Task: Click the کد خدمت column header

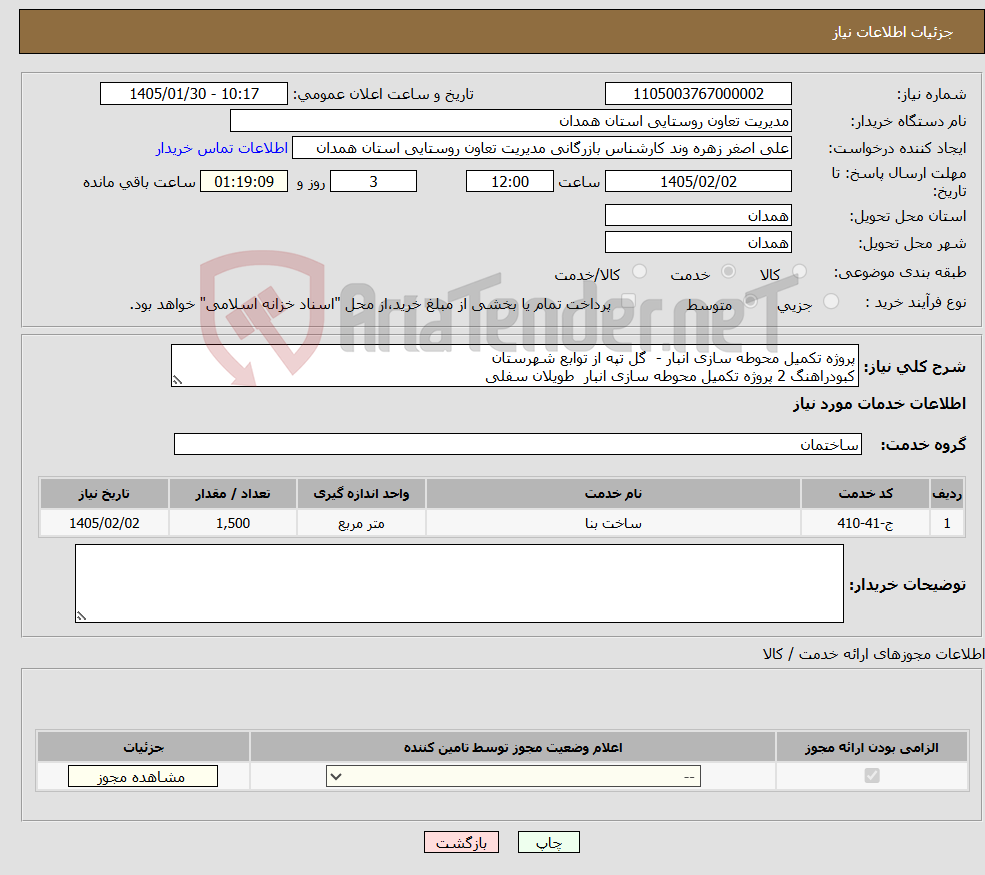Action: pos(865,494)
